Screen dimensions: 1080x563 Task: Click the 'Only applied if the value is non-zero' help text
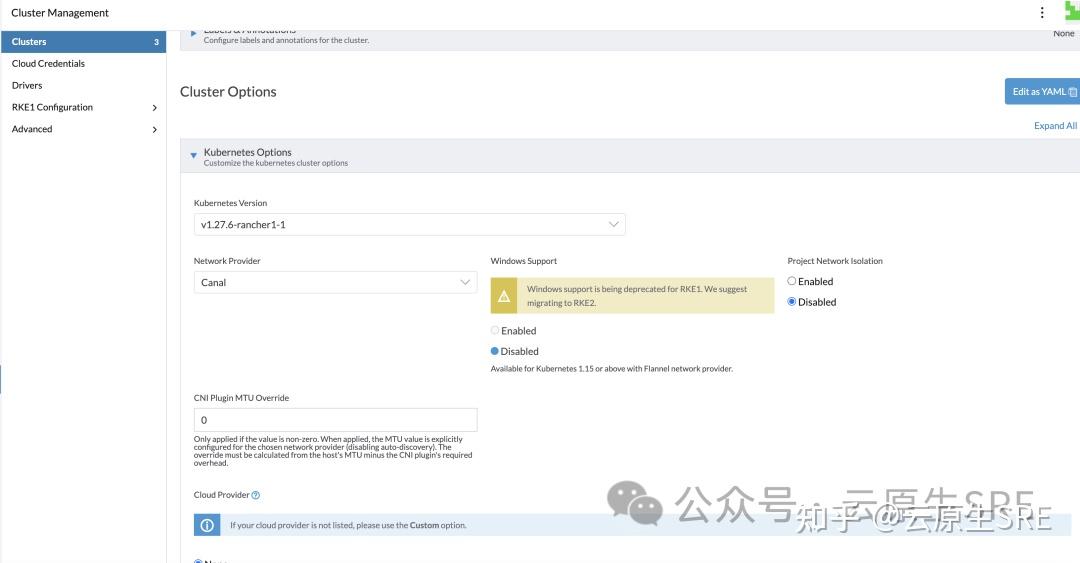pyautogui.click(x=333, y=451)
